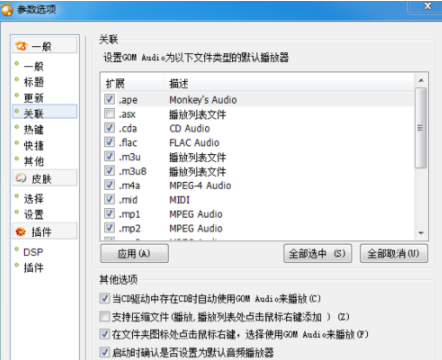Image resolution: width=442 pixels, height=360 pixels.
Task: Click the file type list scrollbar thumb
Action: 421,128
